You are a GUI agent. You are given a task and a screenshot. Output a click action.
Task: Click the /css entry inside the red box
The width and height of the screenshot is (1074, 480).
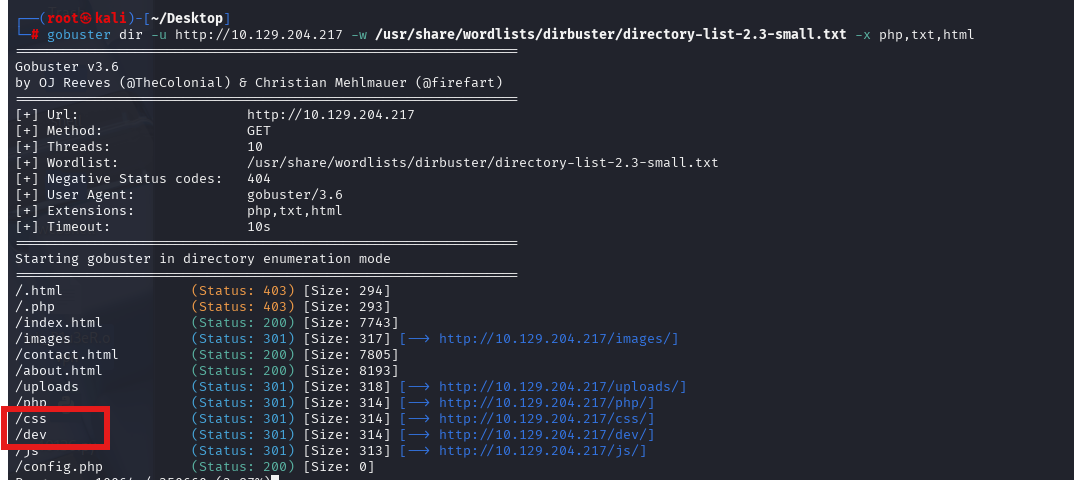pos(31,418)
